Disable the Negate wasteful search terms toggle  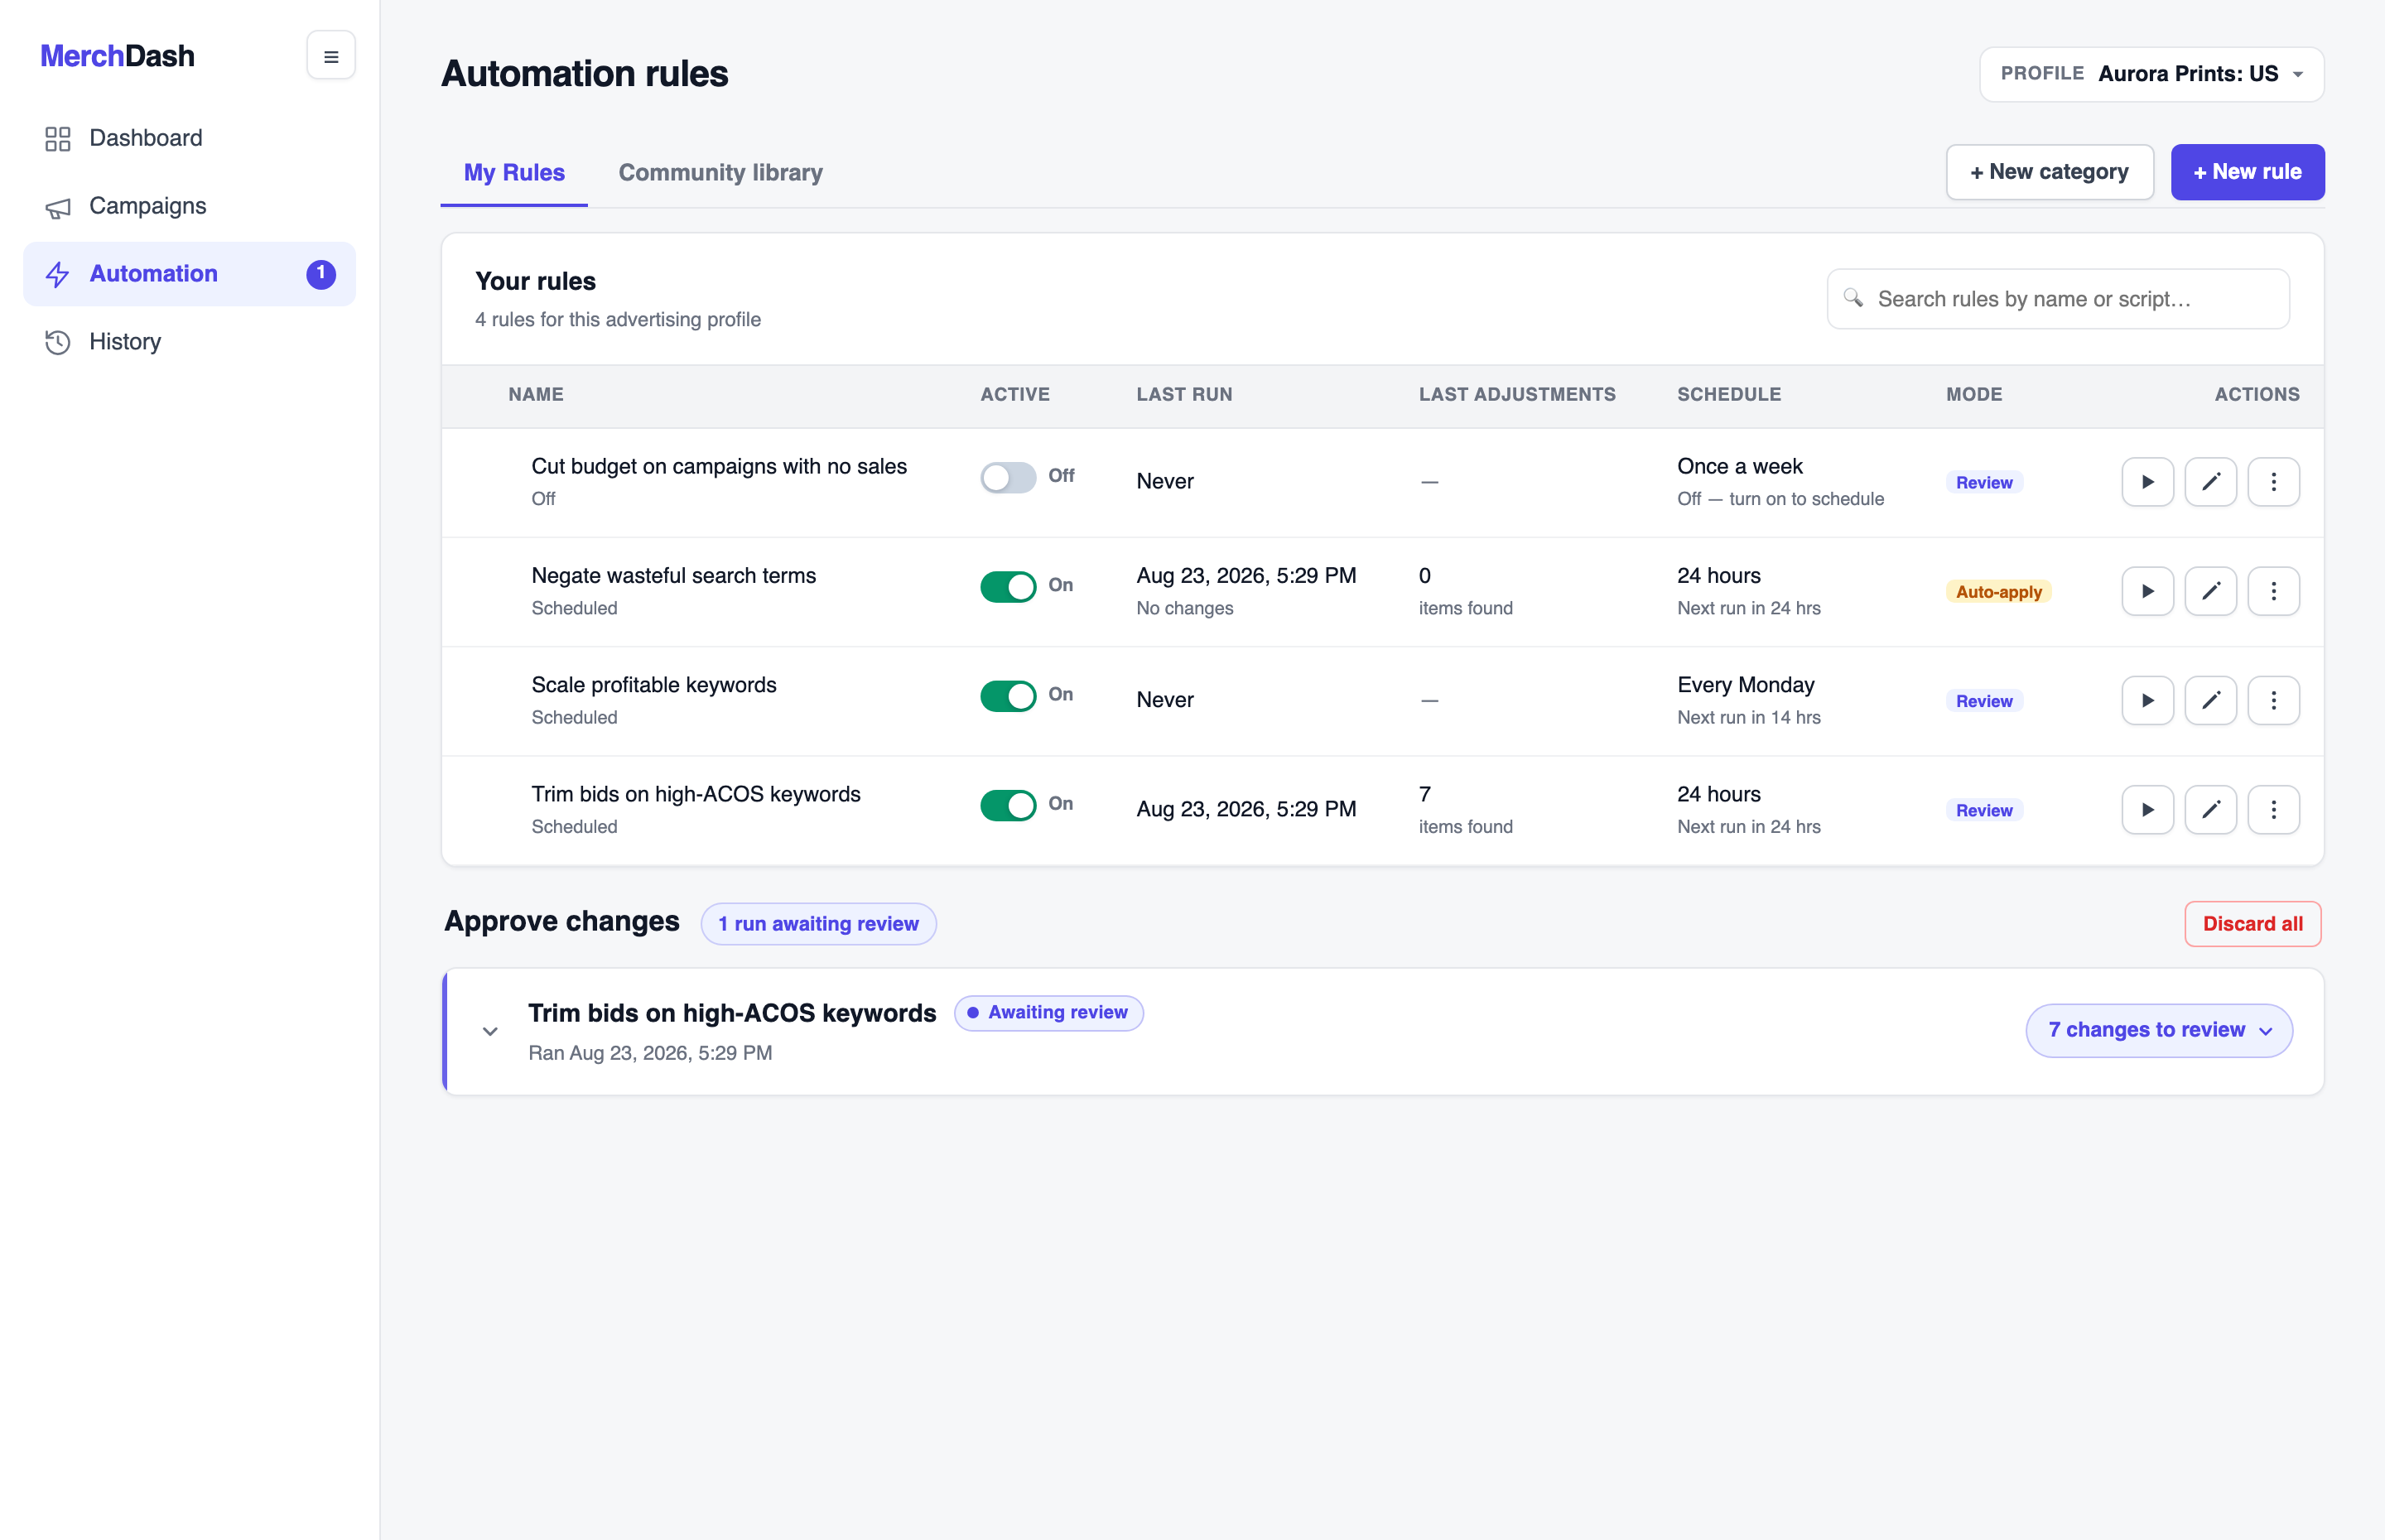pyautogui.click(x=1007, y=586)
